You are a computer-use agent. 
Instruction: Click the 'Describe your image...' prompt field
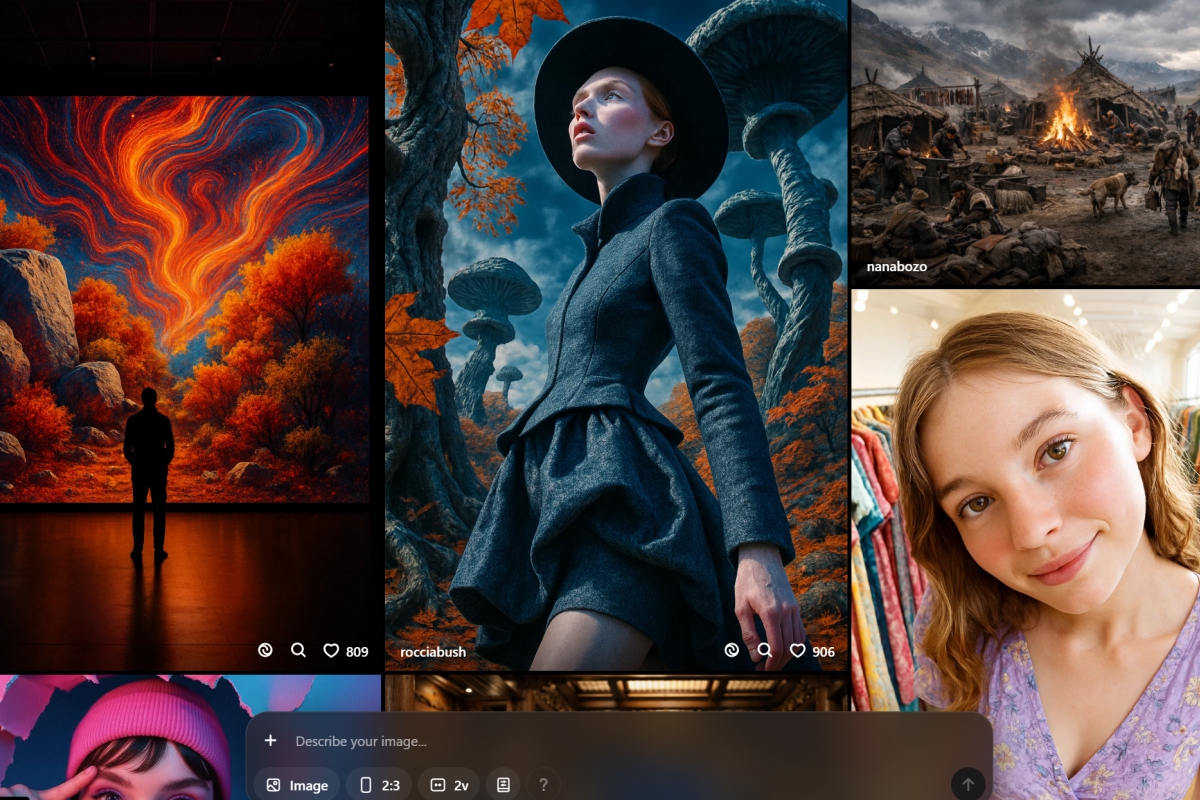pyautogui.click(x=600, y=741)
